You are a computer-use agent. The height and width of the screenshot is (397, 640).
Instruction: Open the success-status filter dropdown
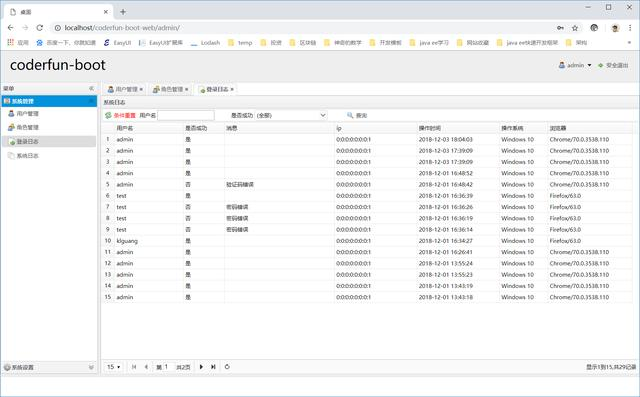coord(323,115)
